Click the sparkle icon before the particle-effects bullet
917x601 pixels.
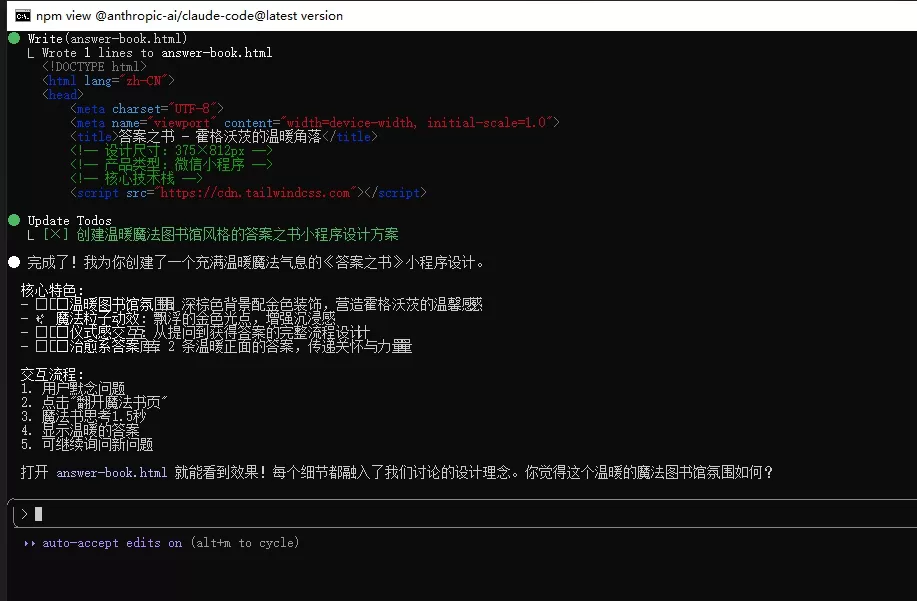coord(40,319)
